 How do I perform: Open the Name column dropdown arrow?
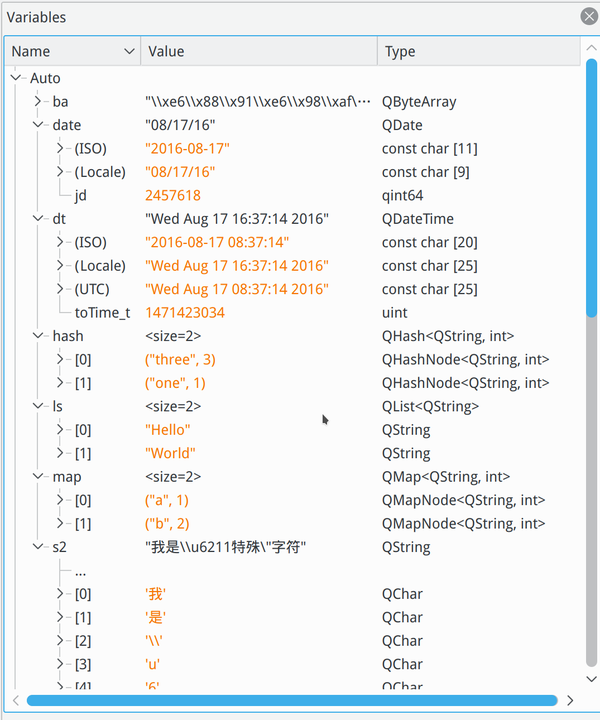pos(130,52)
